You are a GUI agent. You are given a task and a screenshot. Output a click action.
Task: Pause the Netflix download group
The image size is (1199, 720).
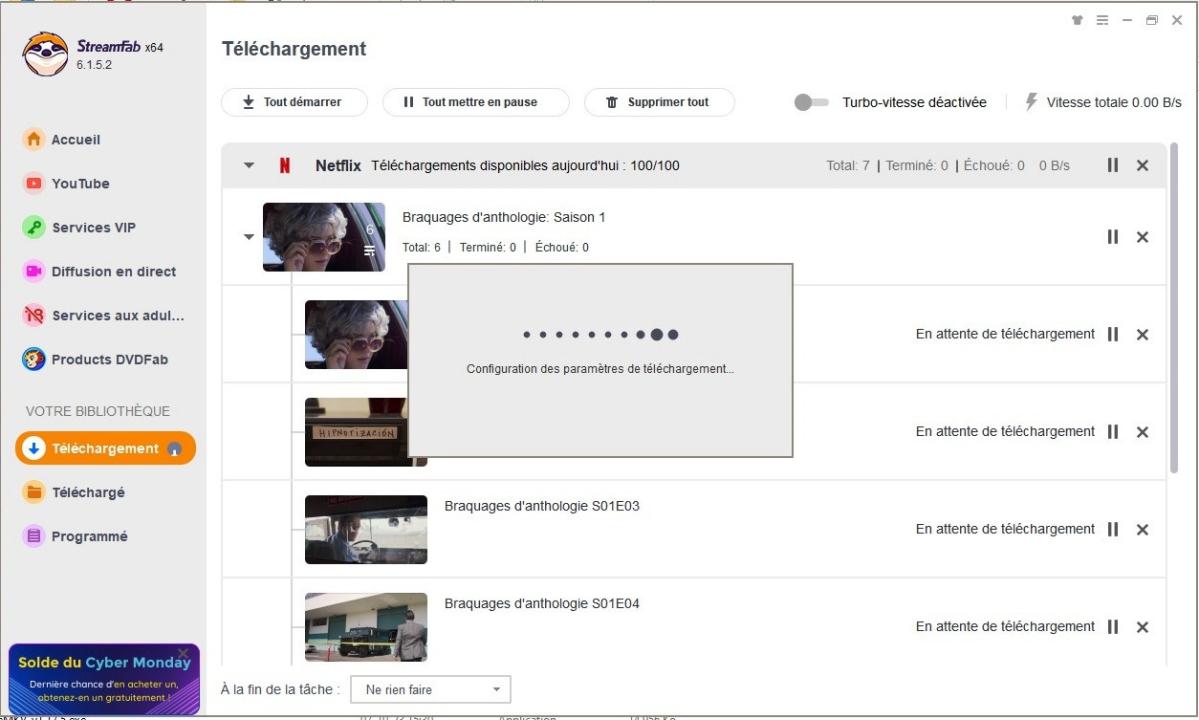1112,165
